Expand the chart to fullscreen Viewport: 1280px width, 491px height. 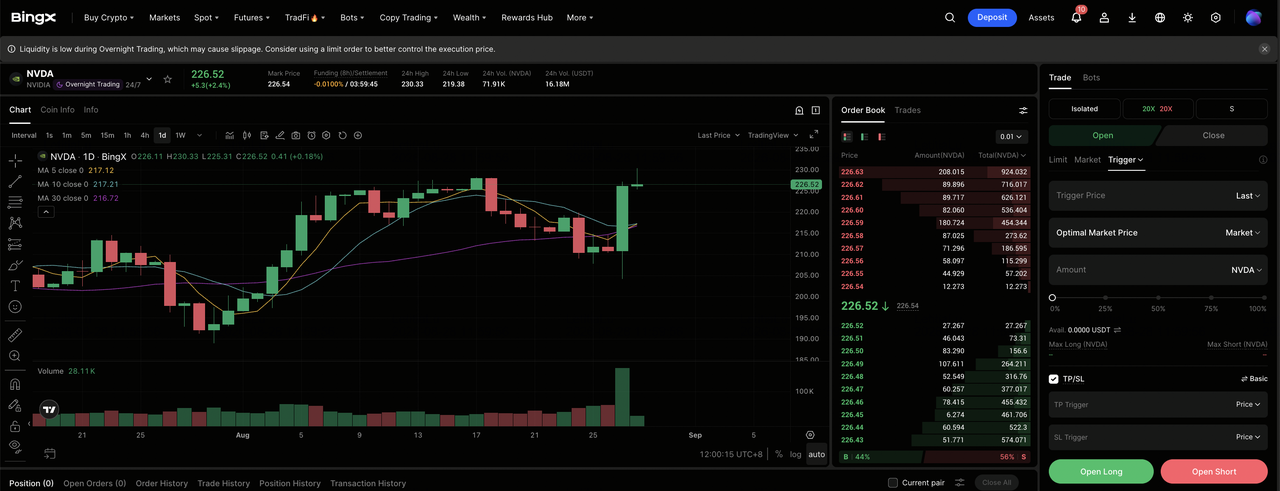coord(813,135)
